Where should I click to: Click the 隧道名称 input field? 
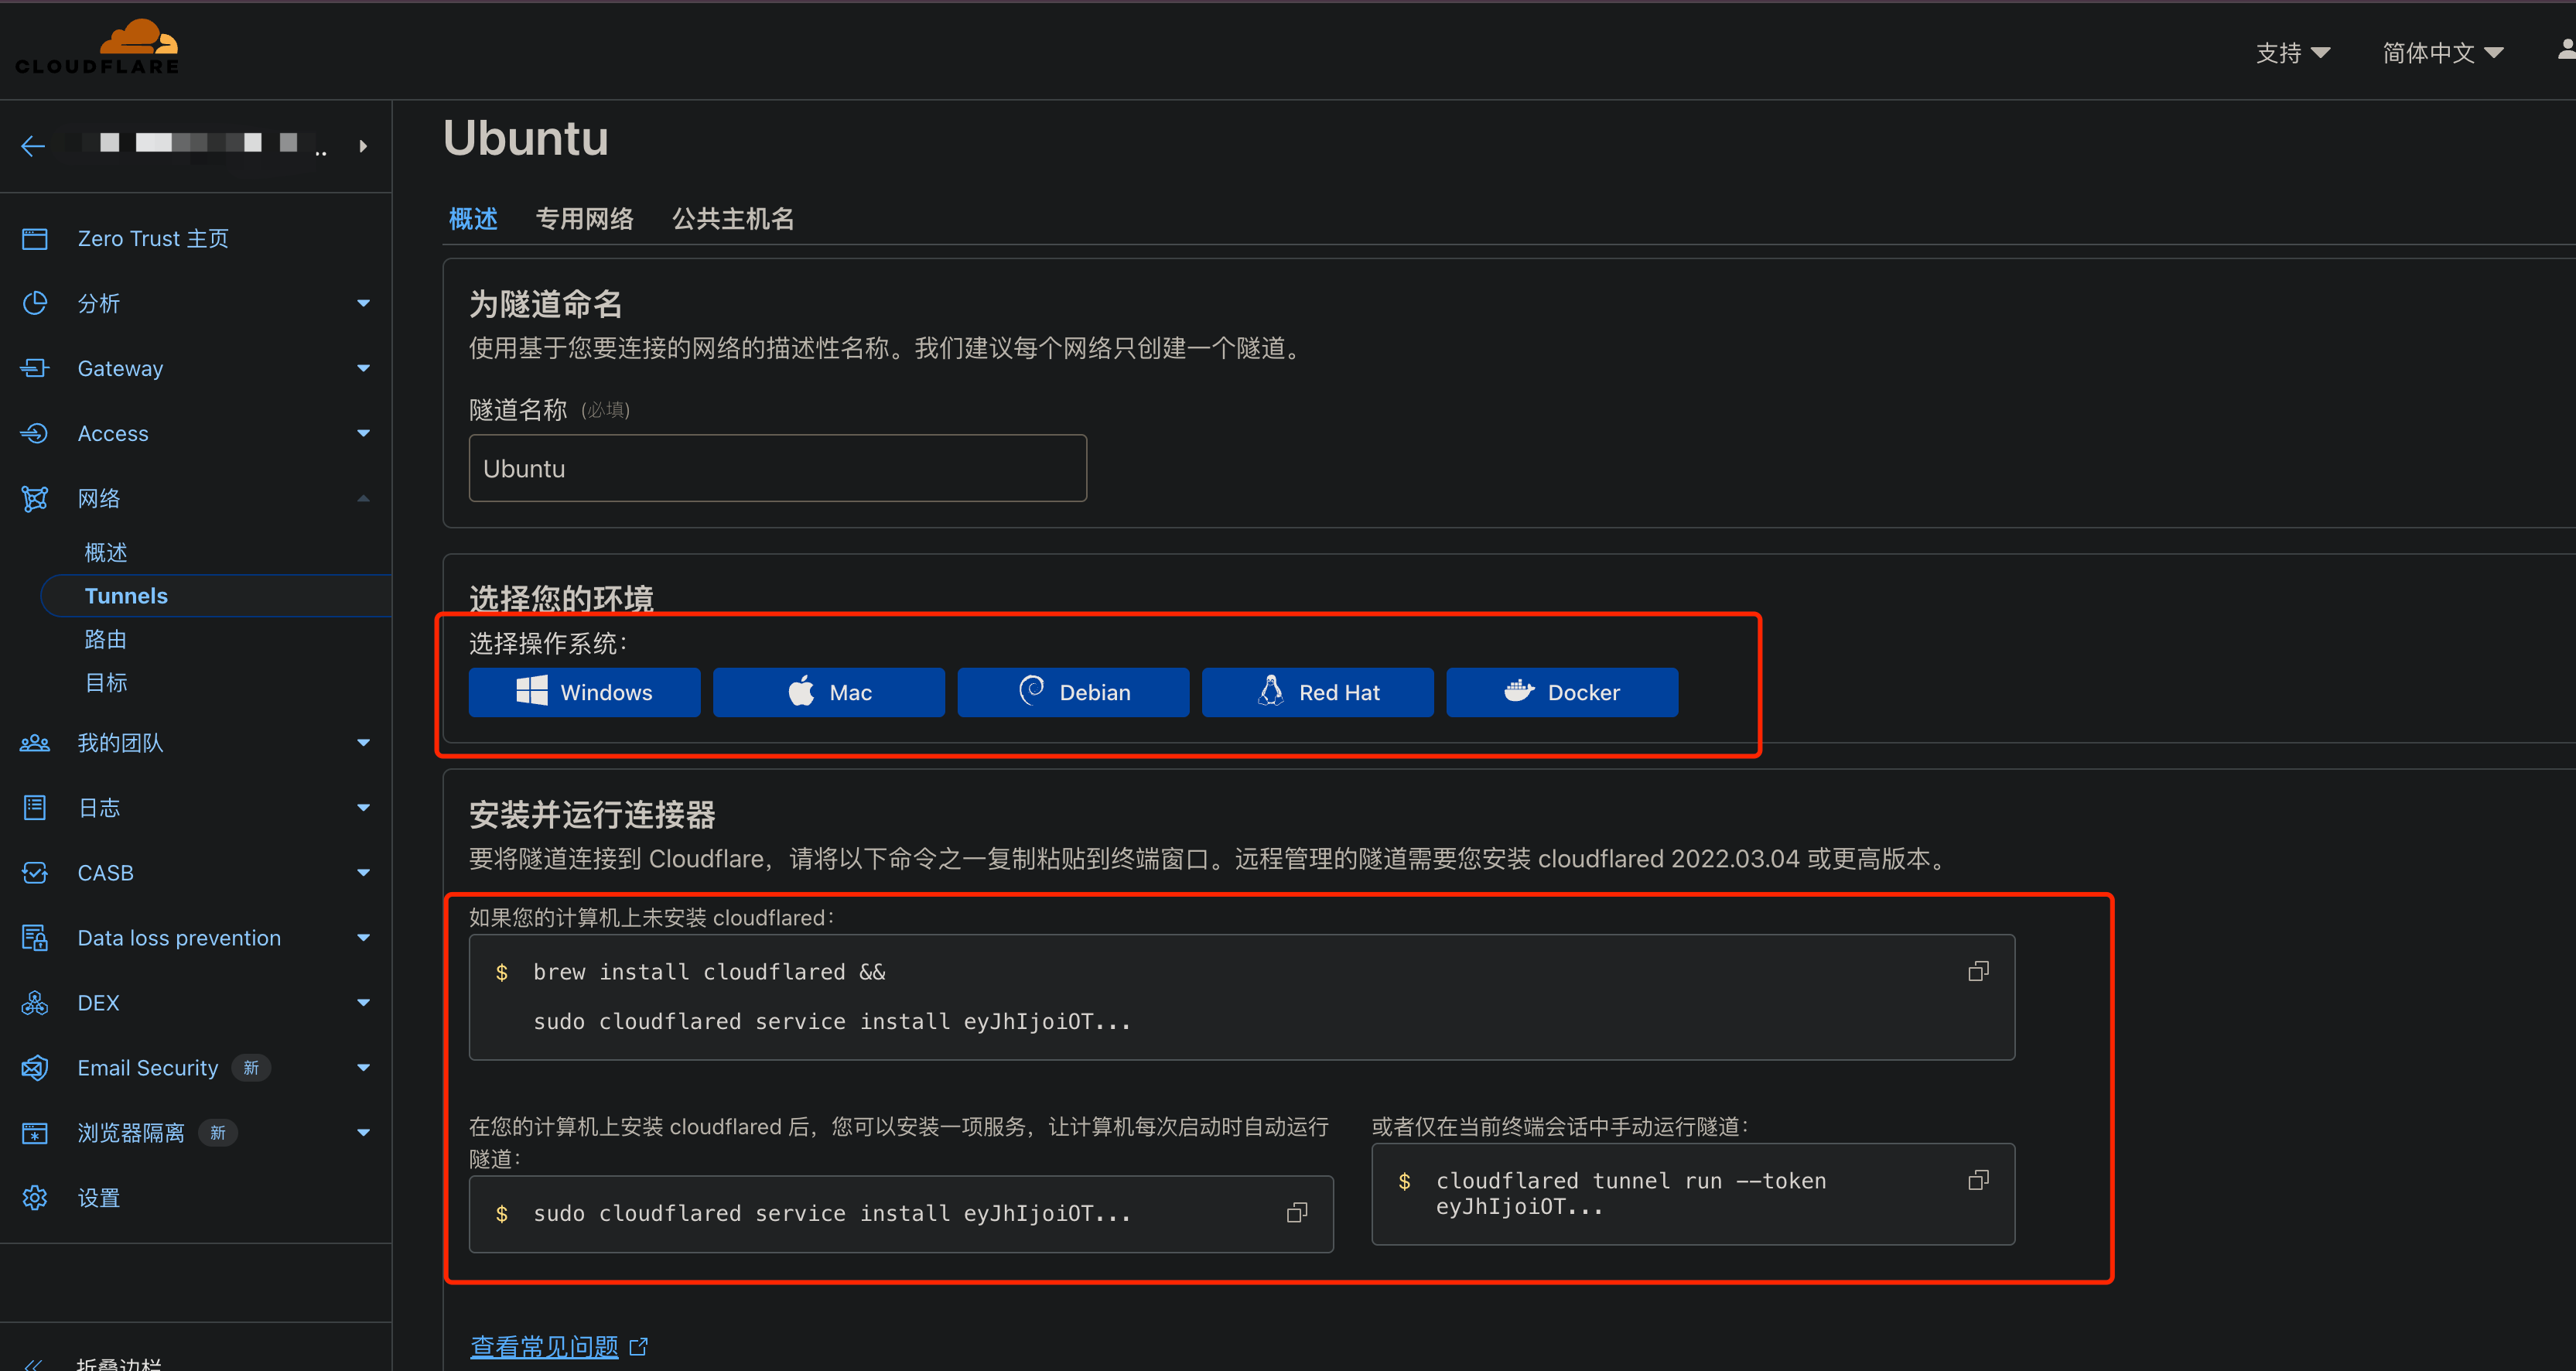(778, 468)
